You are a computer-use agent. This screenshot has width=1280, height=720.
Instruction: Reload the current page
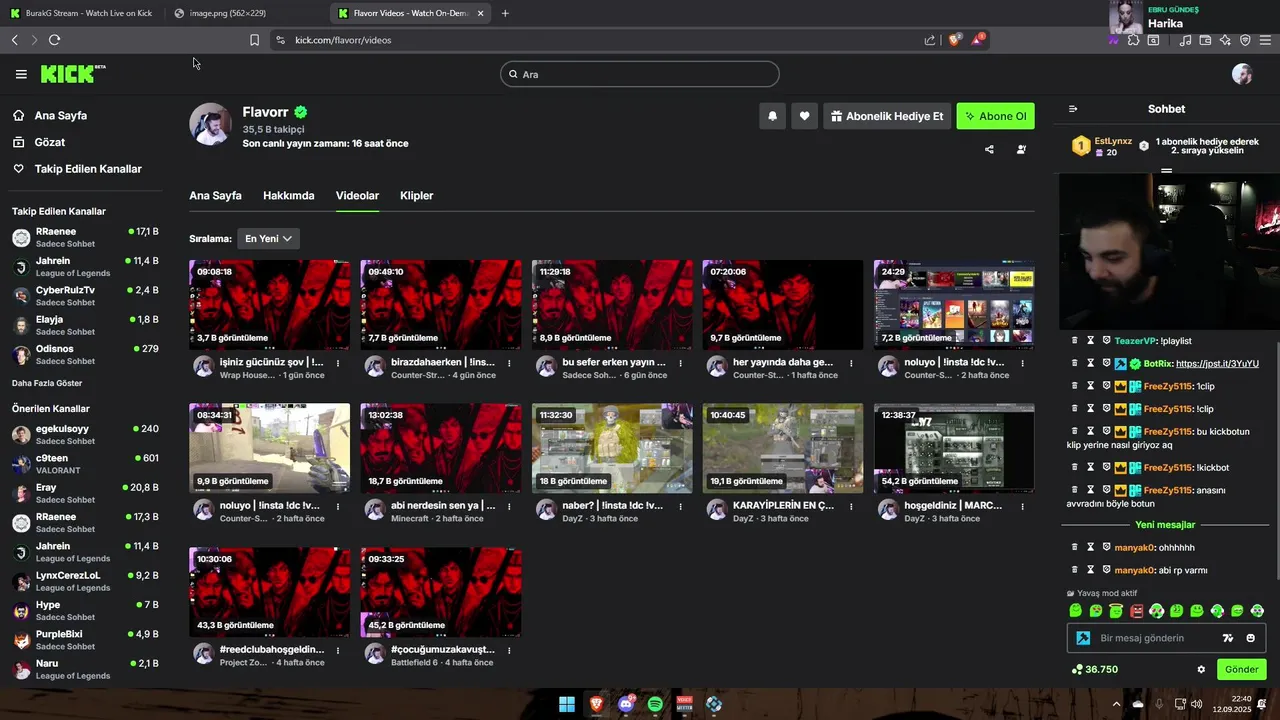click(x=54, y=40)
